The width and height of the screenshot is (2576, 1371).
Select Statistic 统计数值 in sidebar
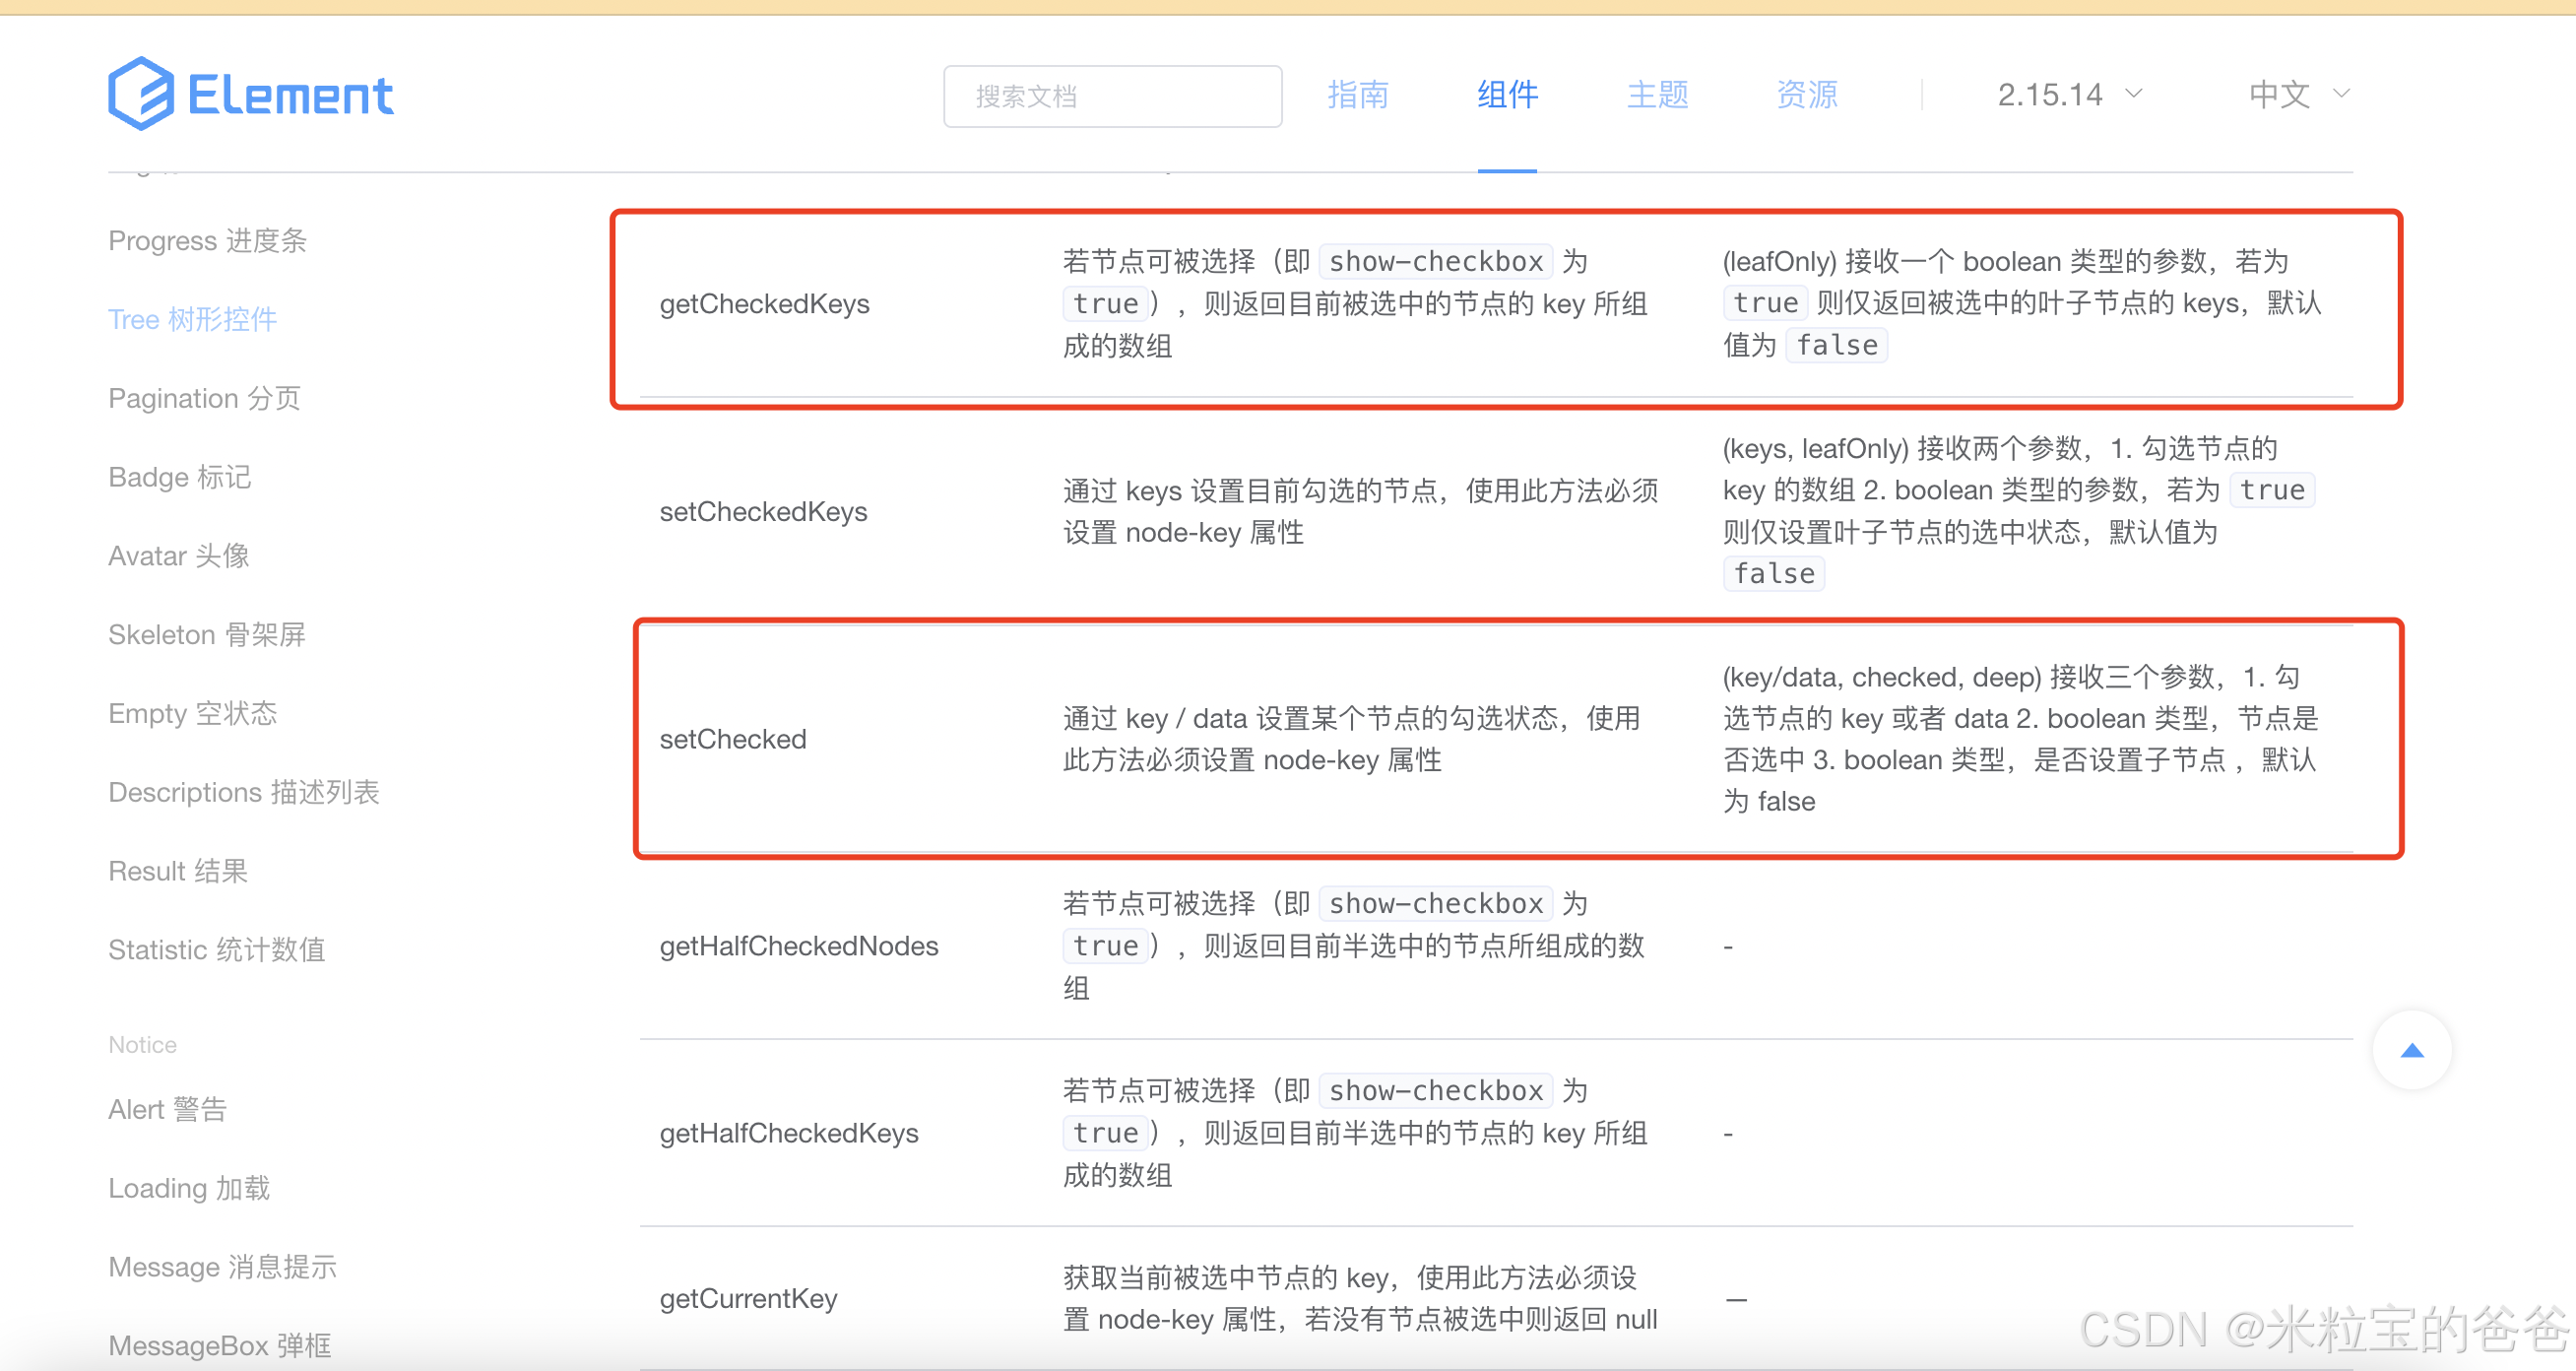[216, 950]
